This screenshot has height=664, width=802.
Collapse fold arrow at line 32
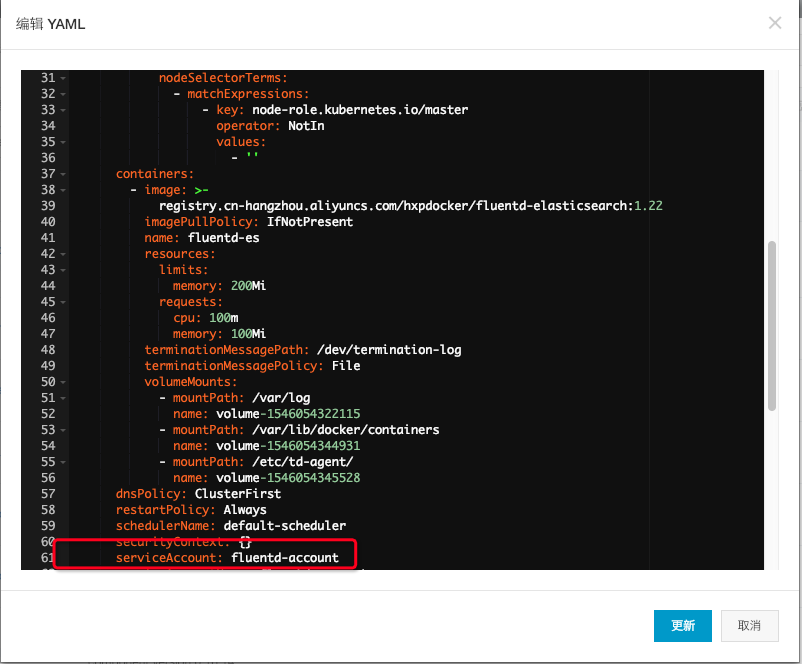point(63,94)
